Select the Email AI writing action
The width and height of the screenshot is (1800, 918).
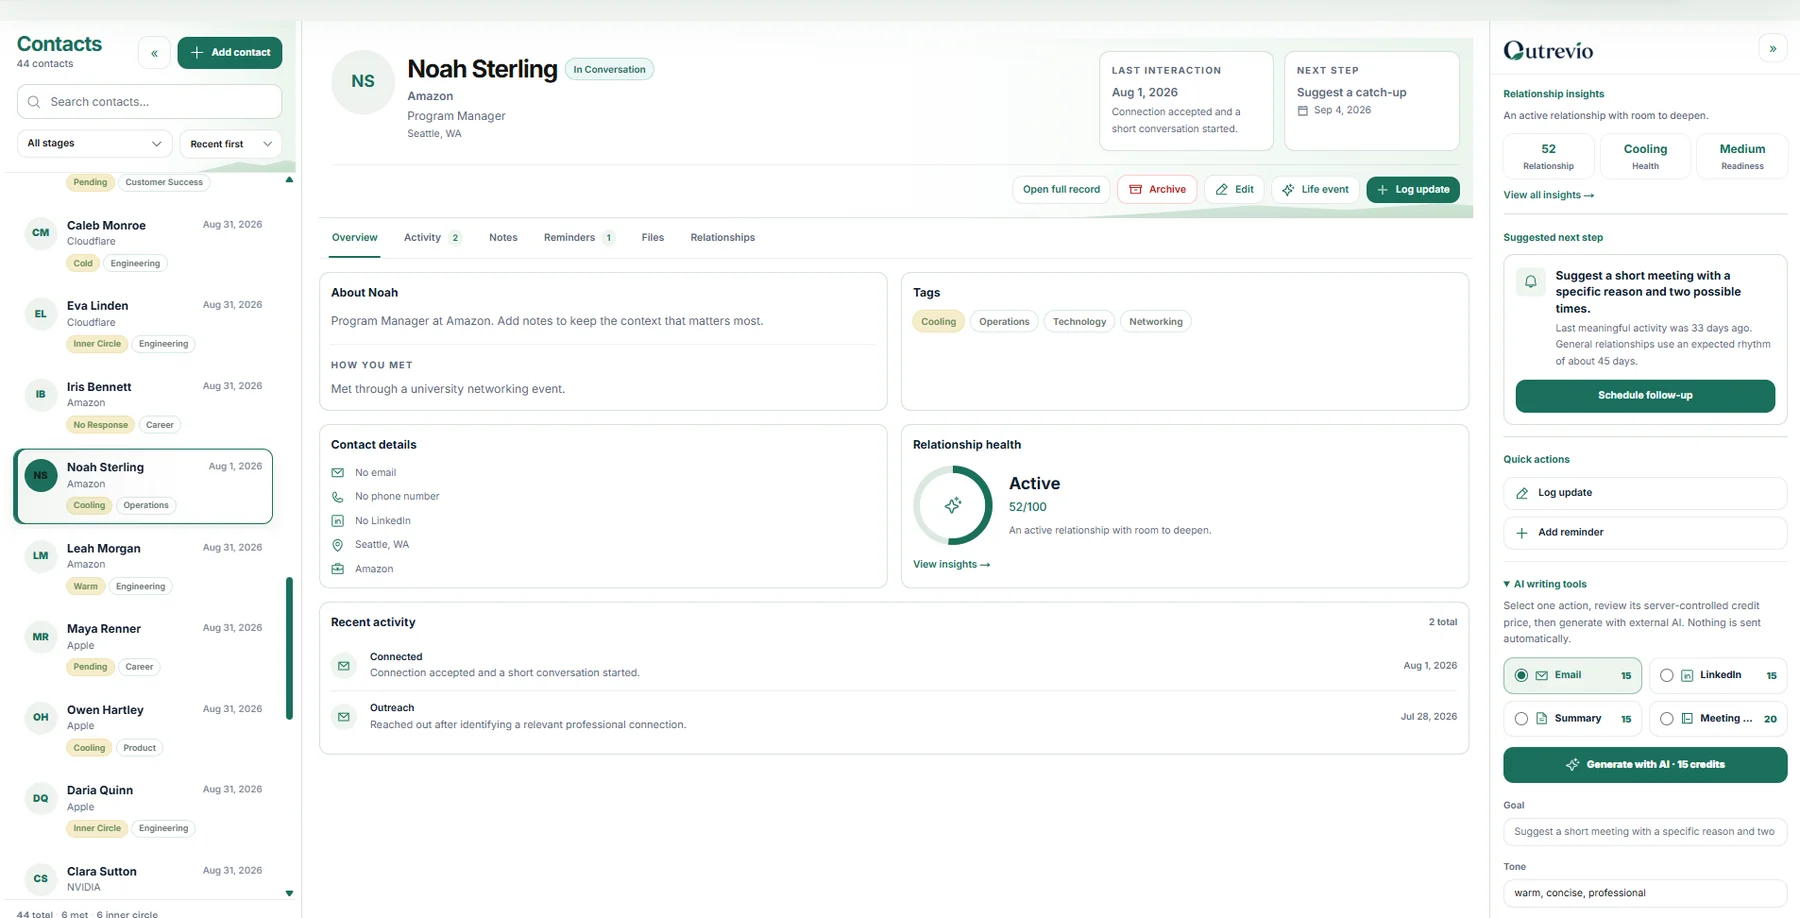[1572, 676]
